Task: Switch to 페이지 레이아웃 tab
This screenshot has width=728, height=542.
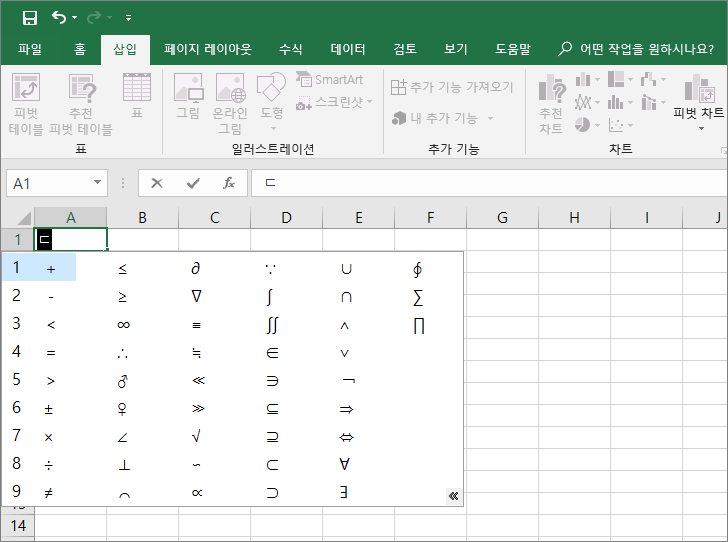Action: click(x=208, y=49)
